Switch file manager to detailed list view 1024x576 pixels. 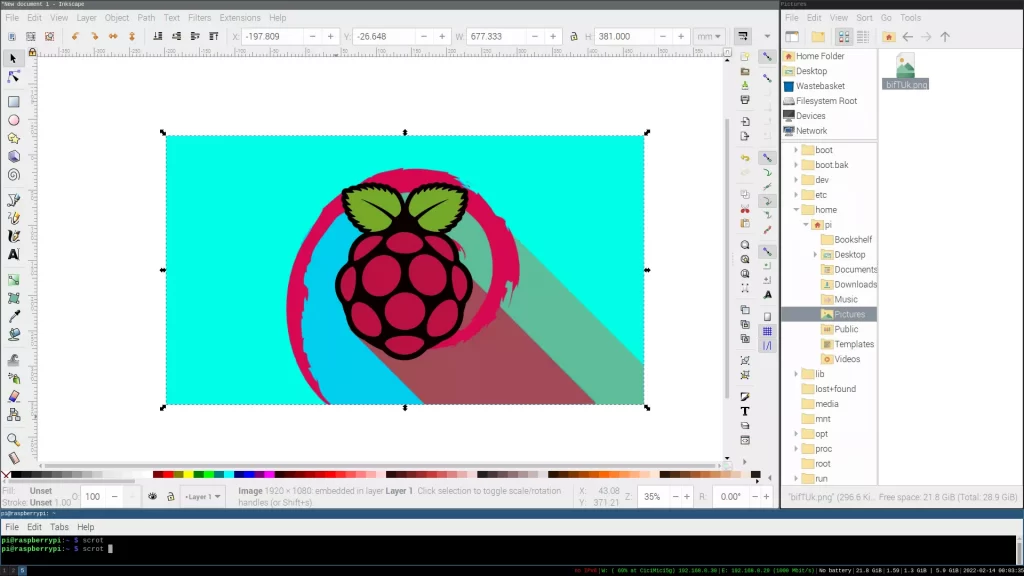(x=863, y=37)
